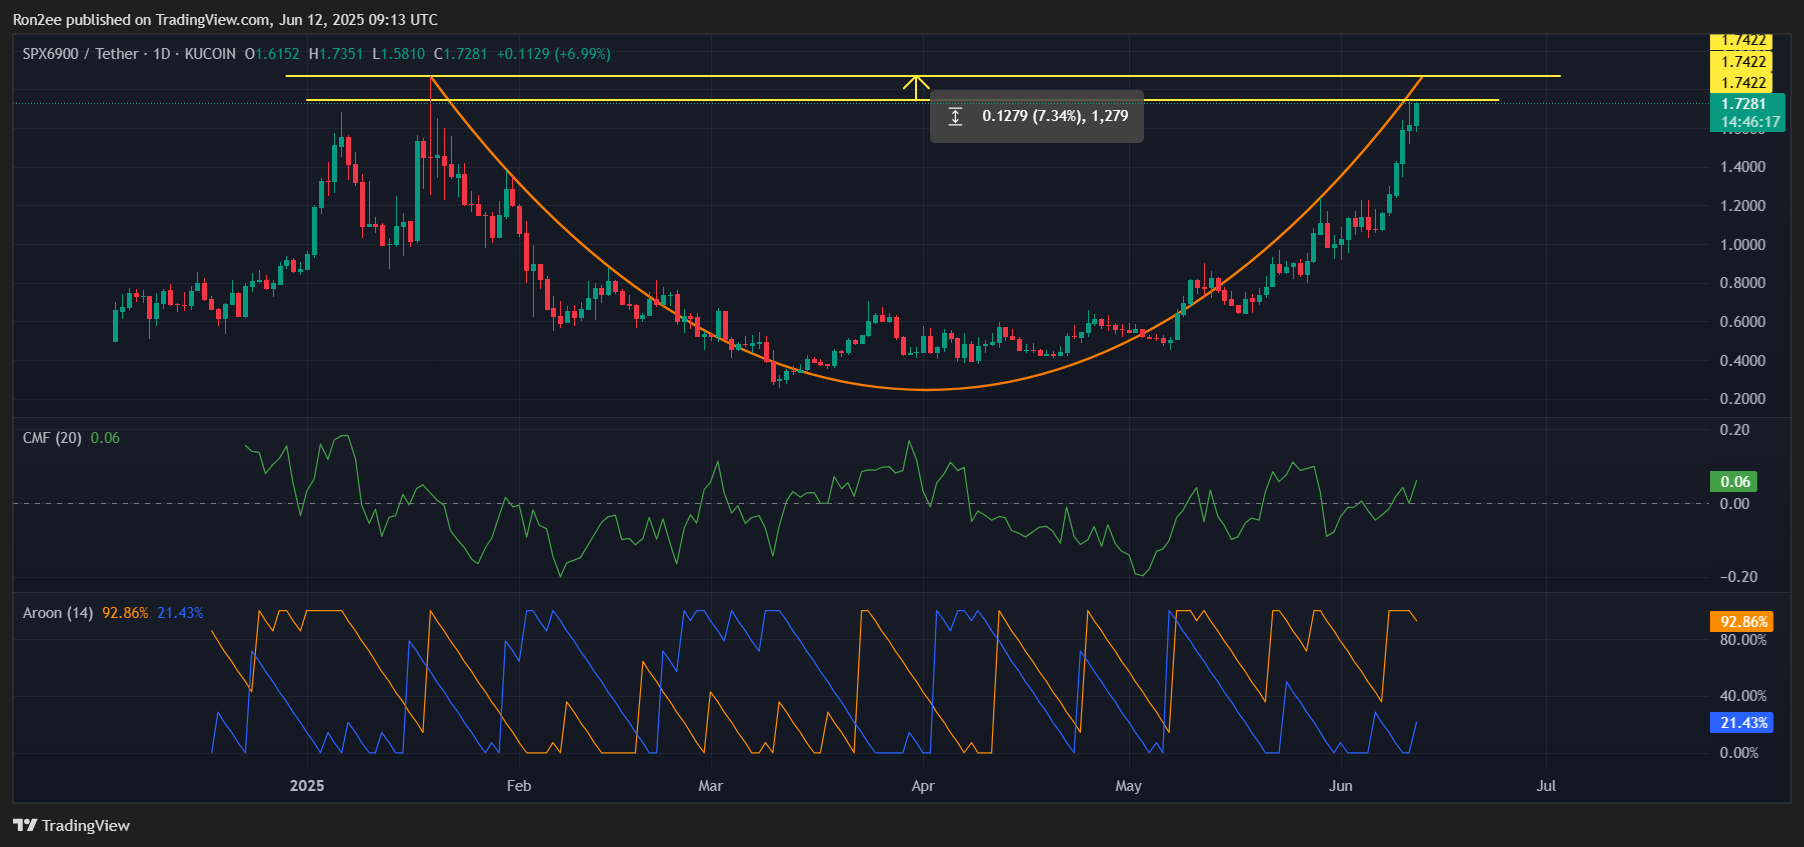Viewport: 1804px width, 847px height.
Task: Click the TradingView logo icon
Action: (25, 825)
